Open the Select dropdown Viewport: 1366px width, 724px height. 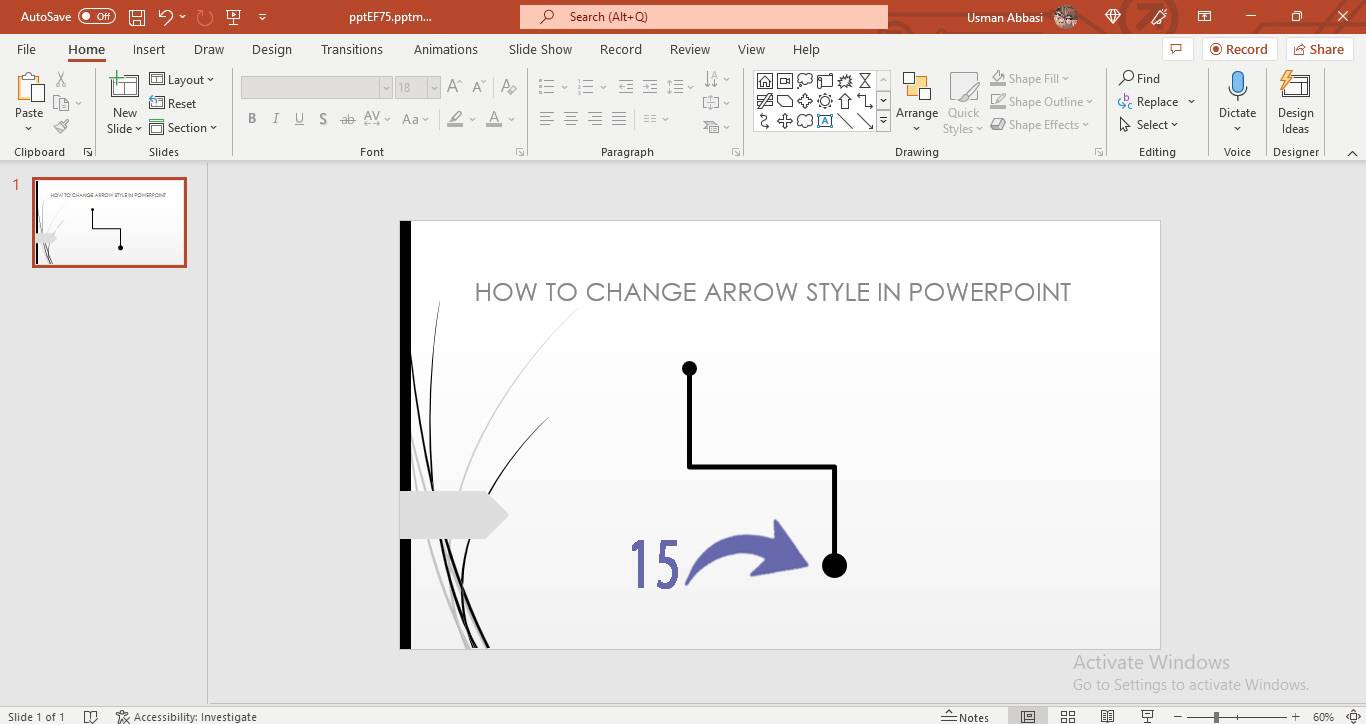click(1149, 125)
